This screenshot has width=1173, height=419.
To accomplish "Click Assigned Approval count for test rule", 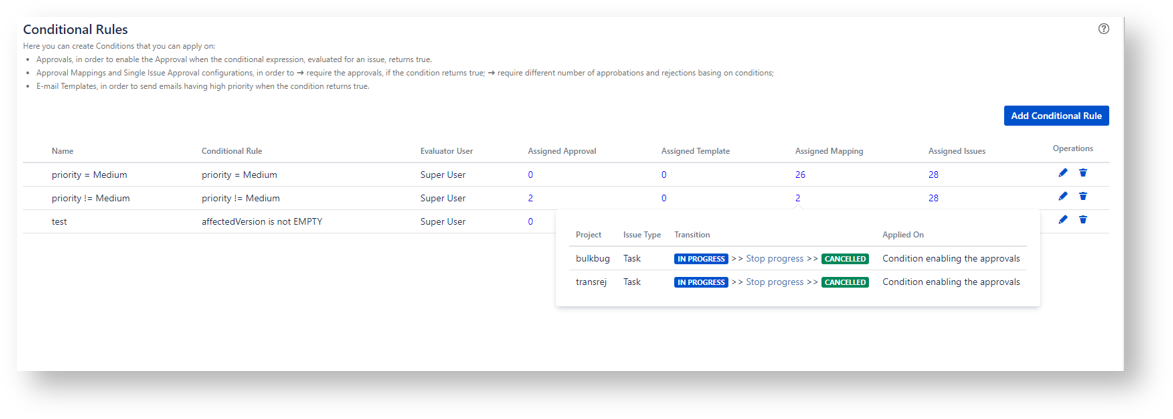I will coord(531,222).
